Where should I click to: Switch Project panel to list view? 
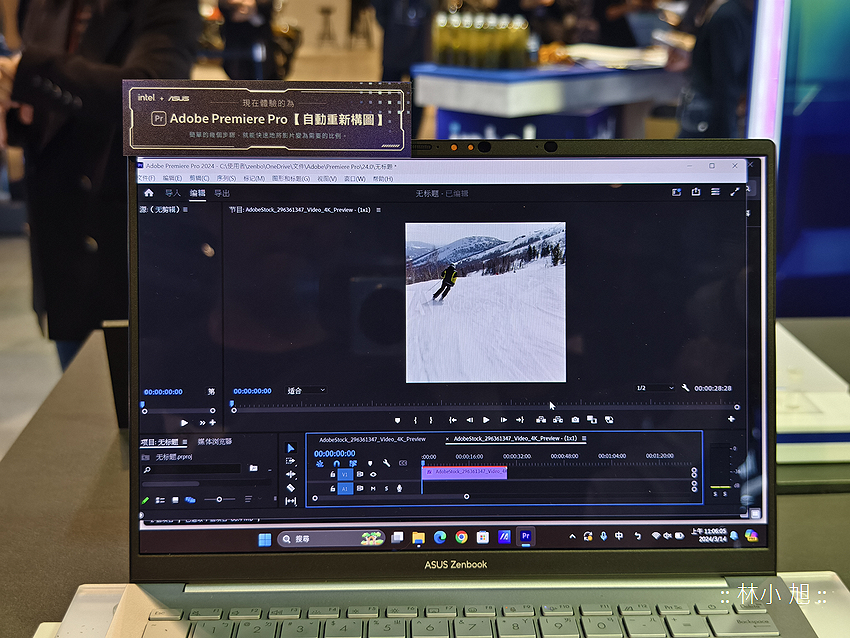160,500
